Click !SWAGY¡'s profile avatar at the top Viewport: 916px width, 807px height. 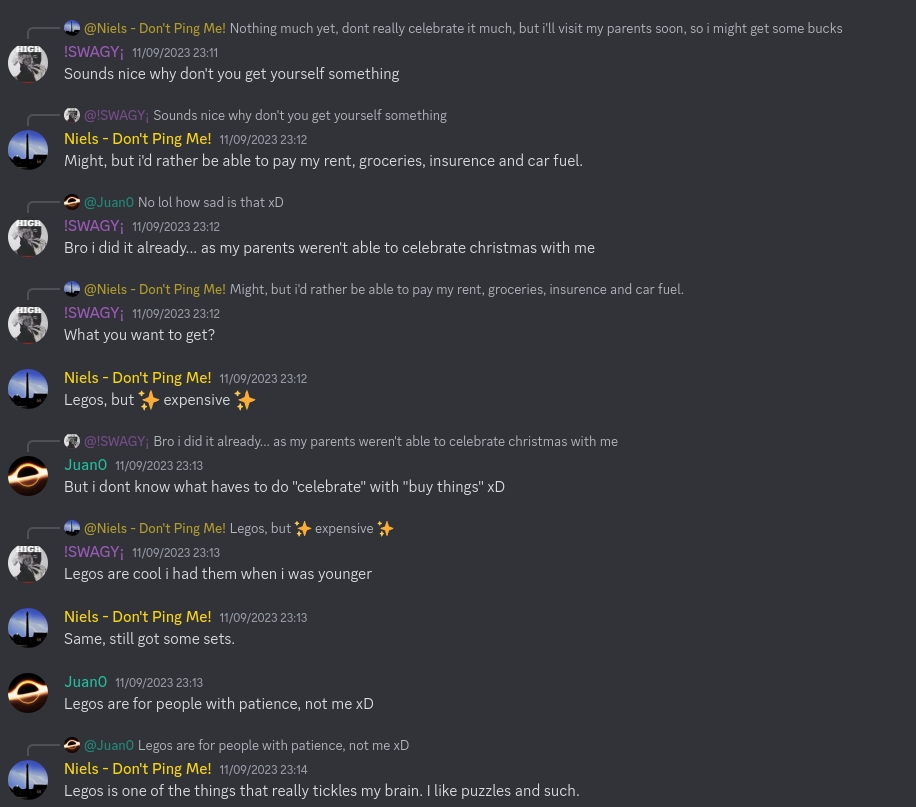(27, 63)
